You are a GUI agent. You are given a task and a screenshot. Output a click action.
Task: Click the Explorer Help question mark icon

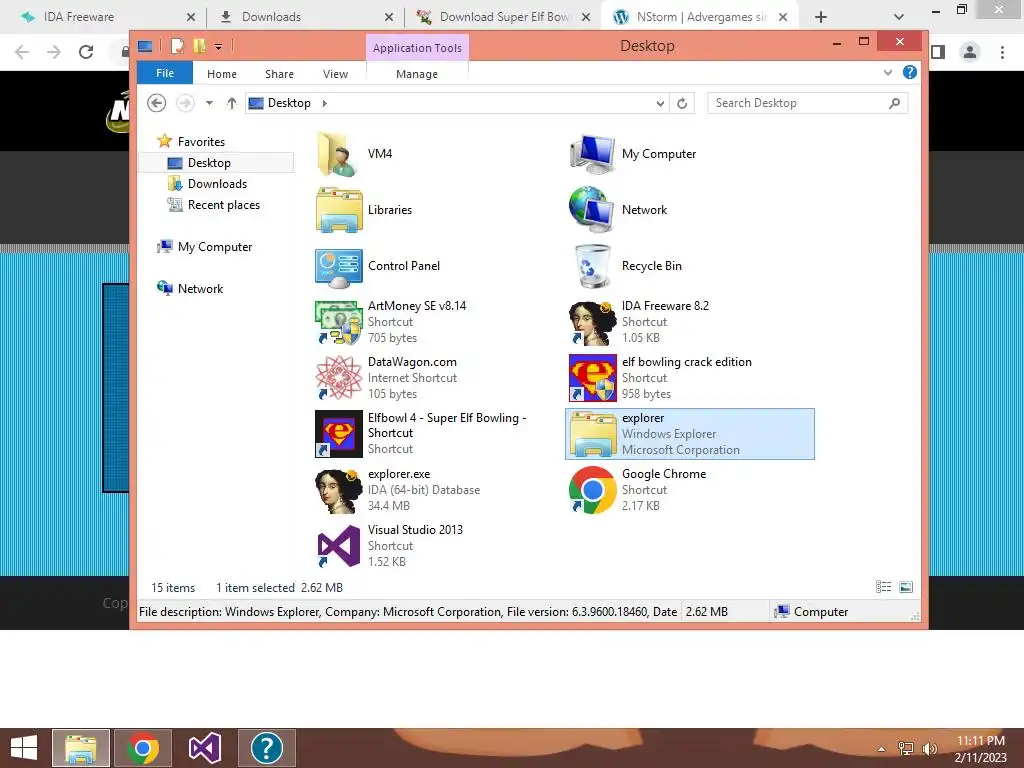tap(909, 72)
